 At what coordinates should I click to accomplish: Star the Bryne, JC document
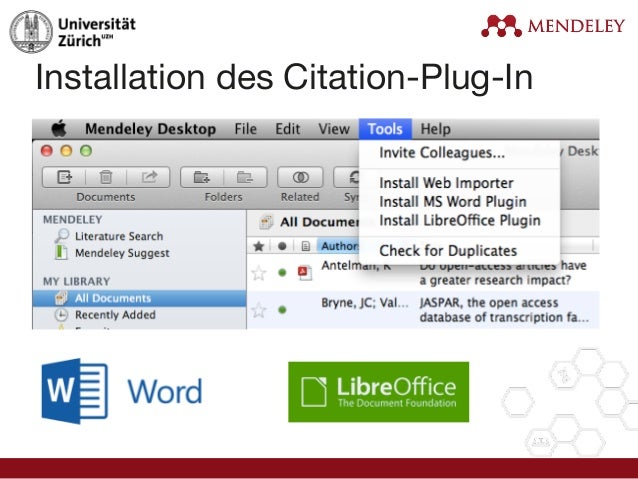pyautogui.click(x=259, y=310)
